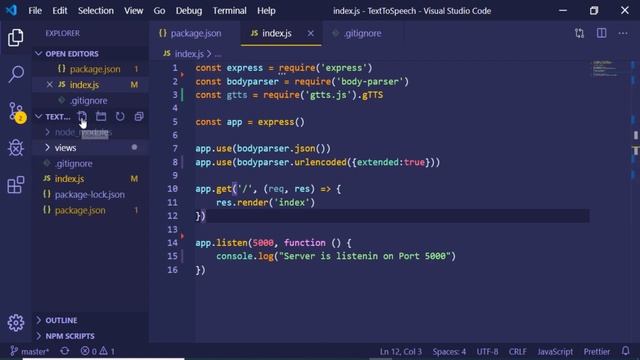Collapse all folders in explorer
This screenshot has width=640, height=360.
(x=139, y=117)
